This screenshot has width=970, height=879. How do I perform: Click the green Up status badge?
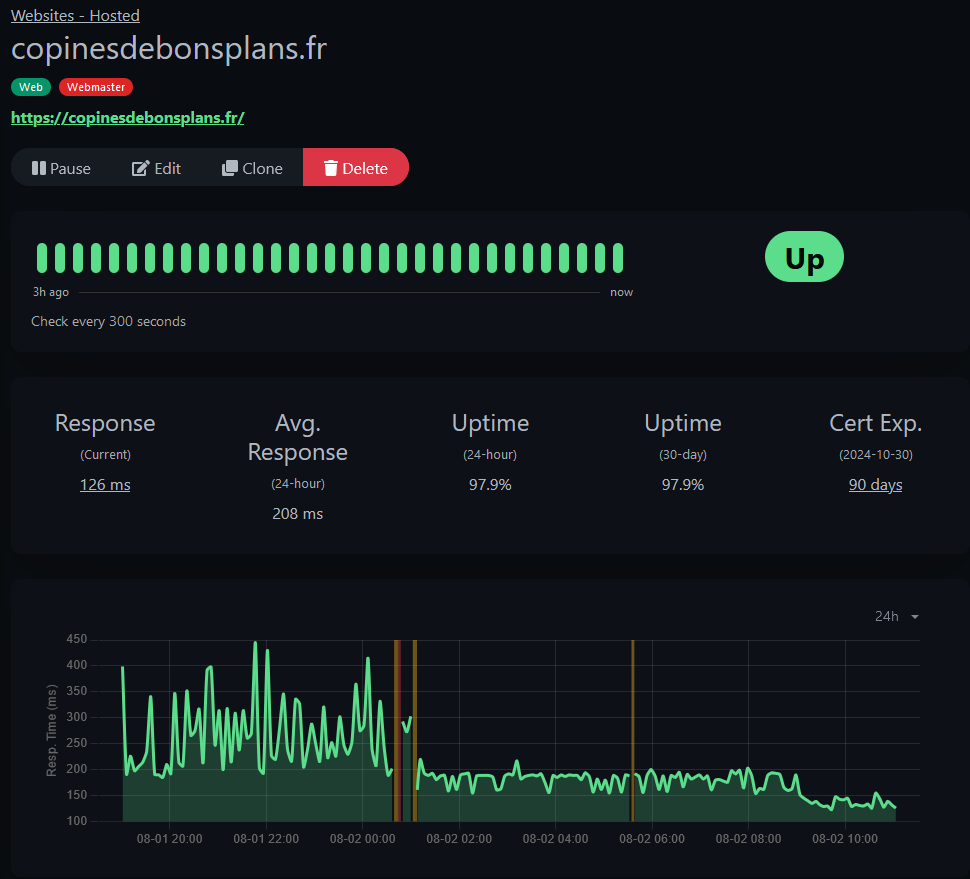(804, 257)
